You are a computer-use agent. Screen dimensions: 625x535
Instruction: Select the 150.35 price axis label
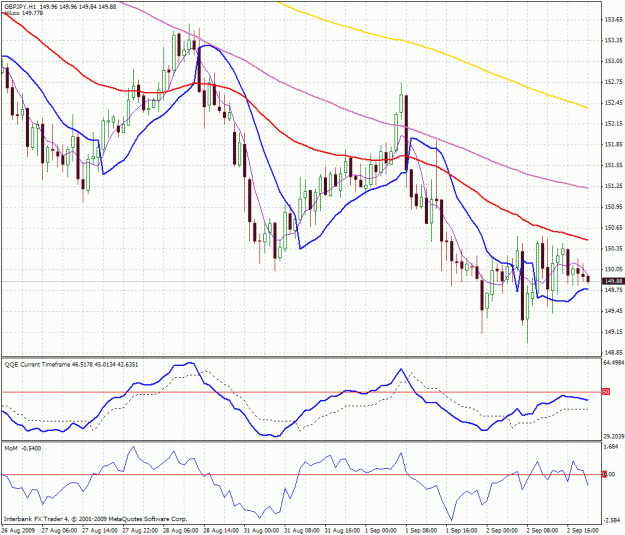click(x=614, y=248)
